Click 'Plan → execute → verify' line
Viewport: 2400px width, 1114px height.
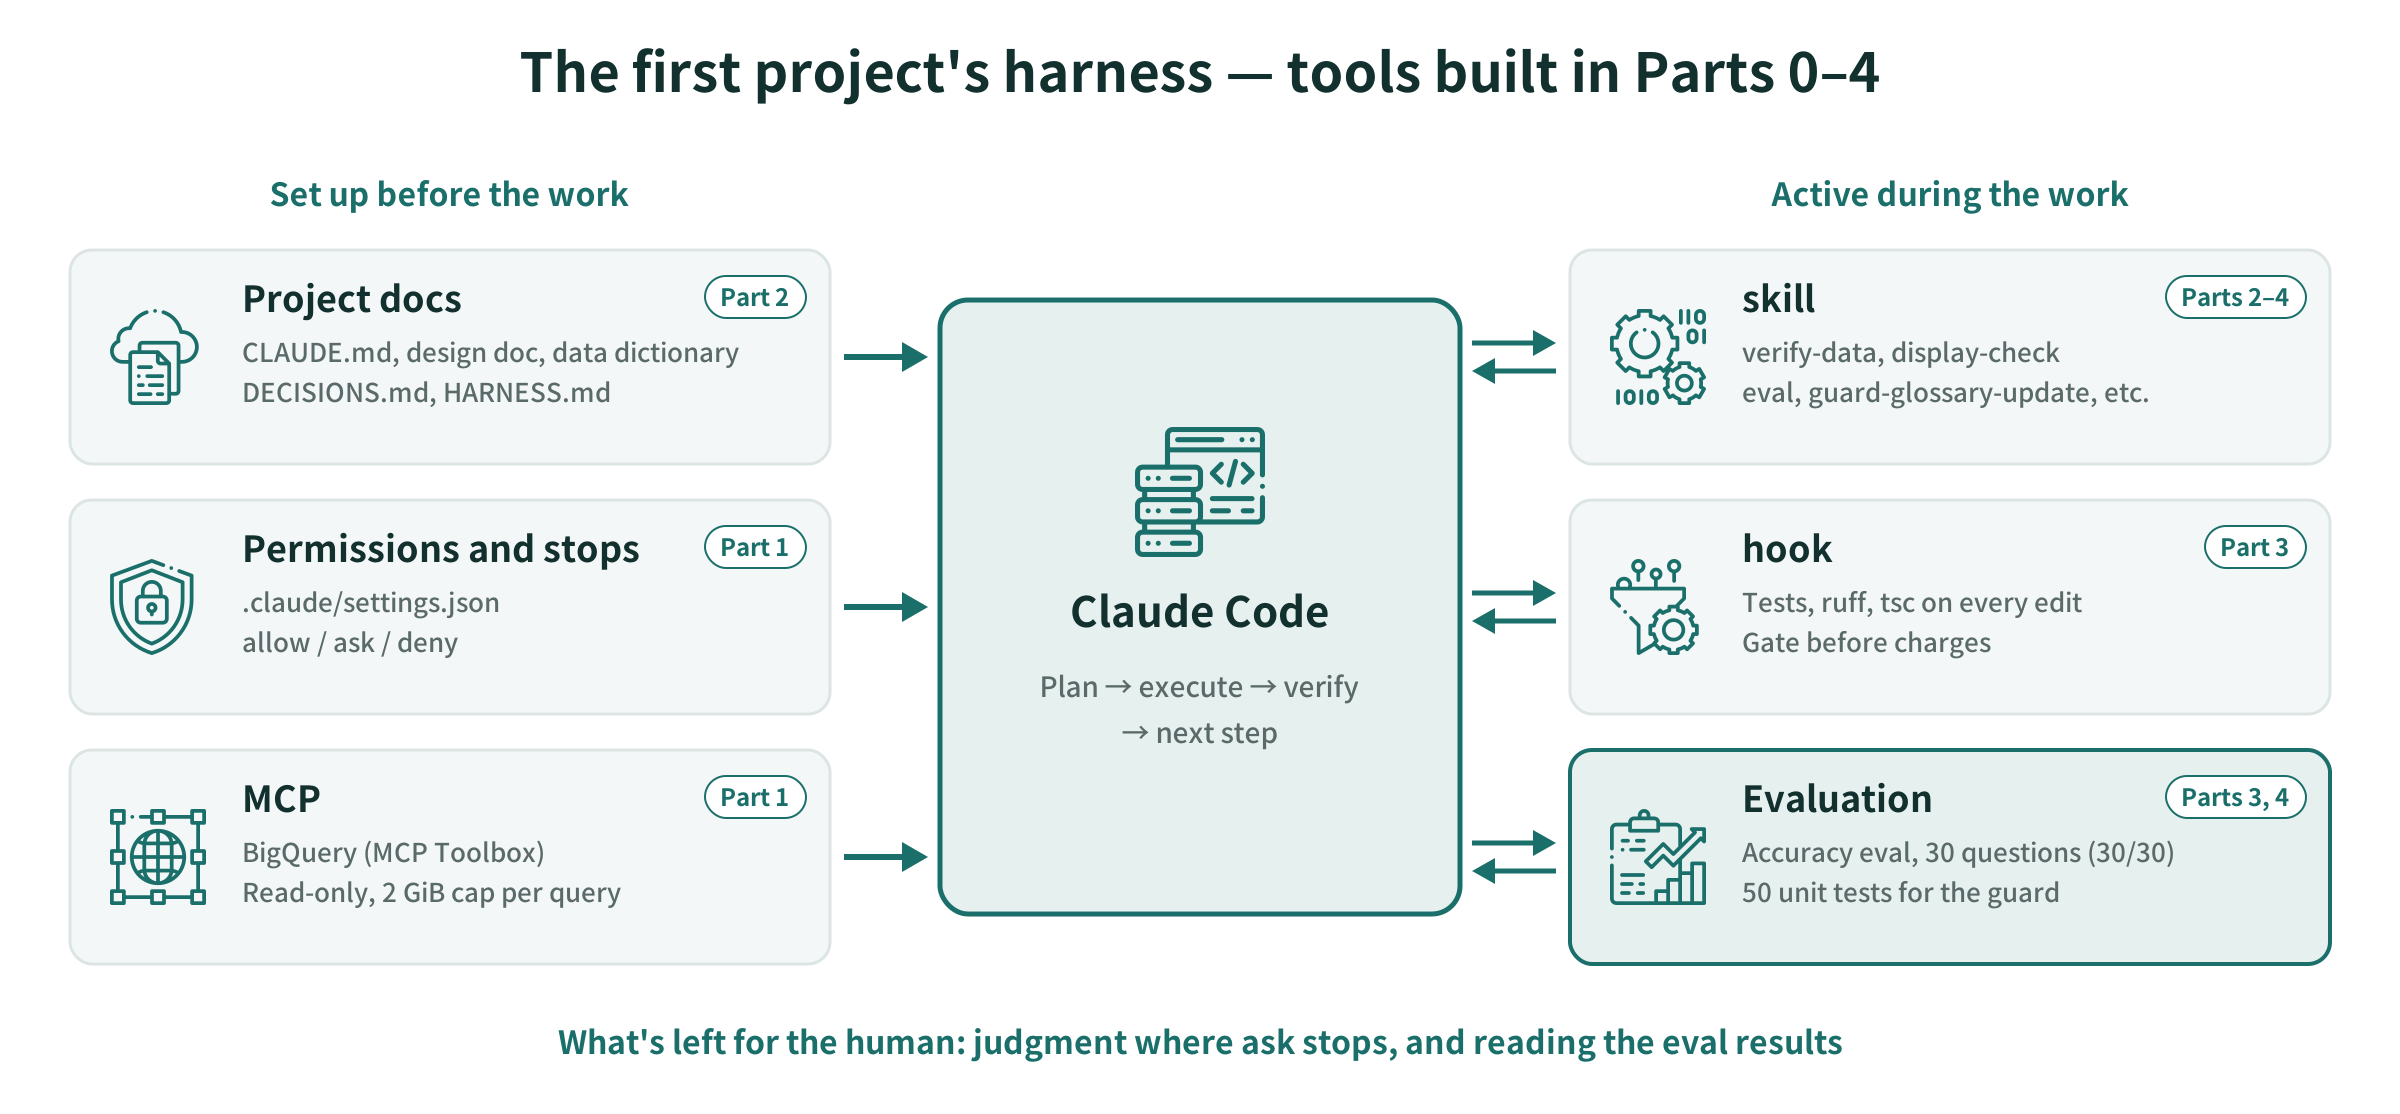(x=1199, y=687)
